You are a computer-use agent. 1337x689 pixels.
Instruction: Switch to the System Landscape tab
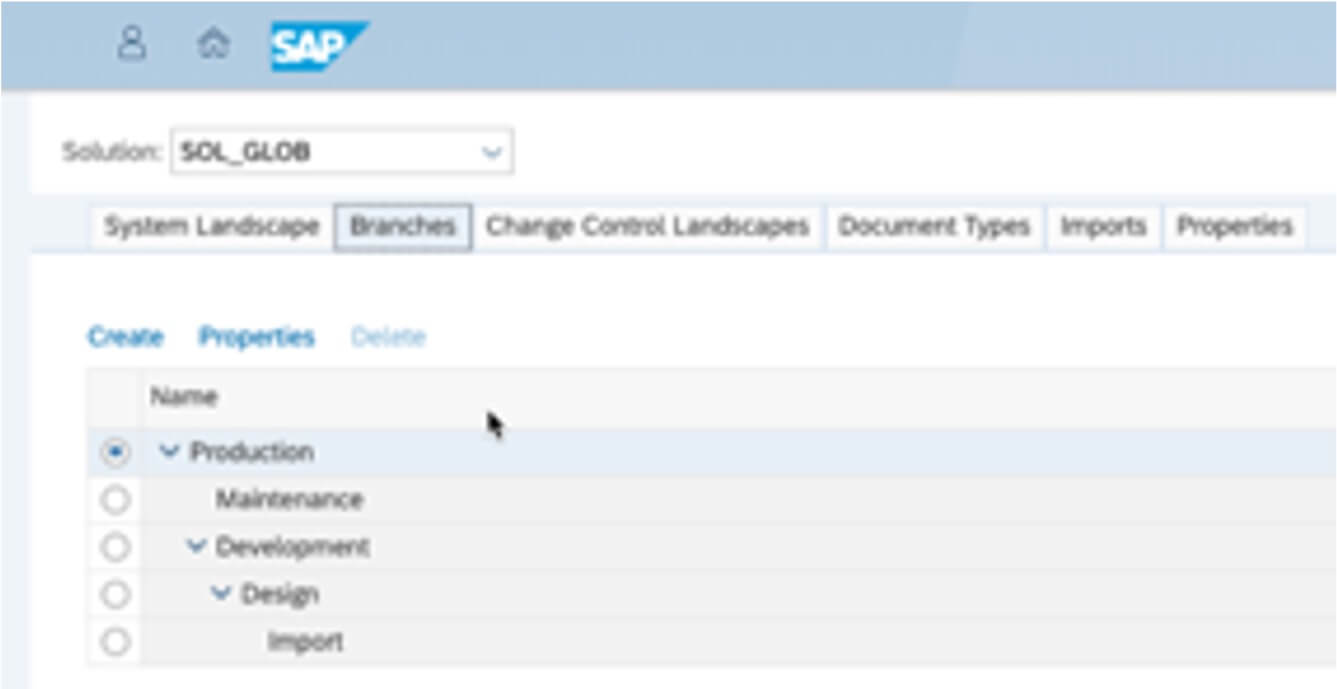pyautogui.click(x=212, y=226)
